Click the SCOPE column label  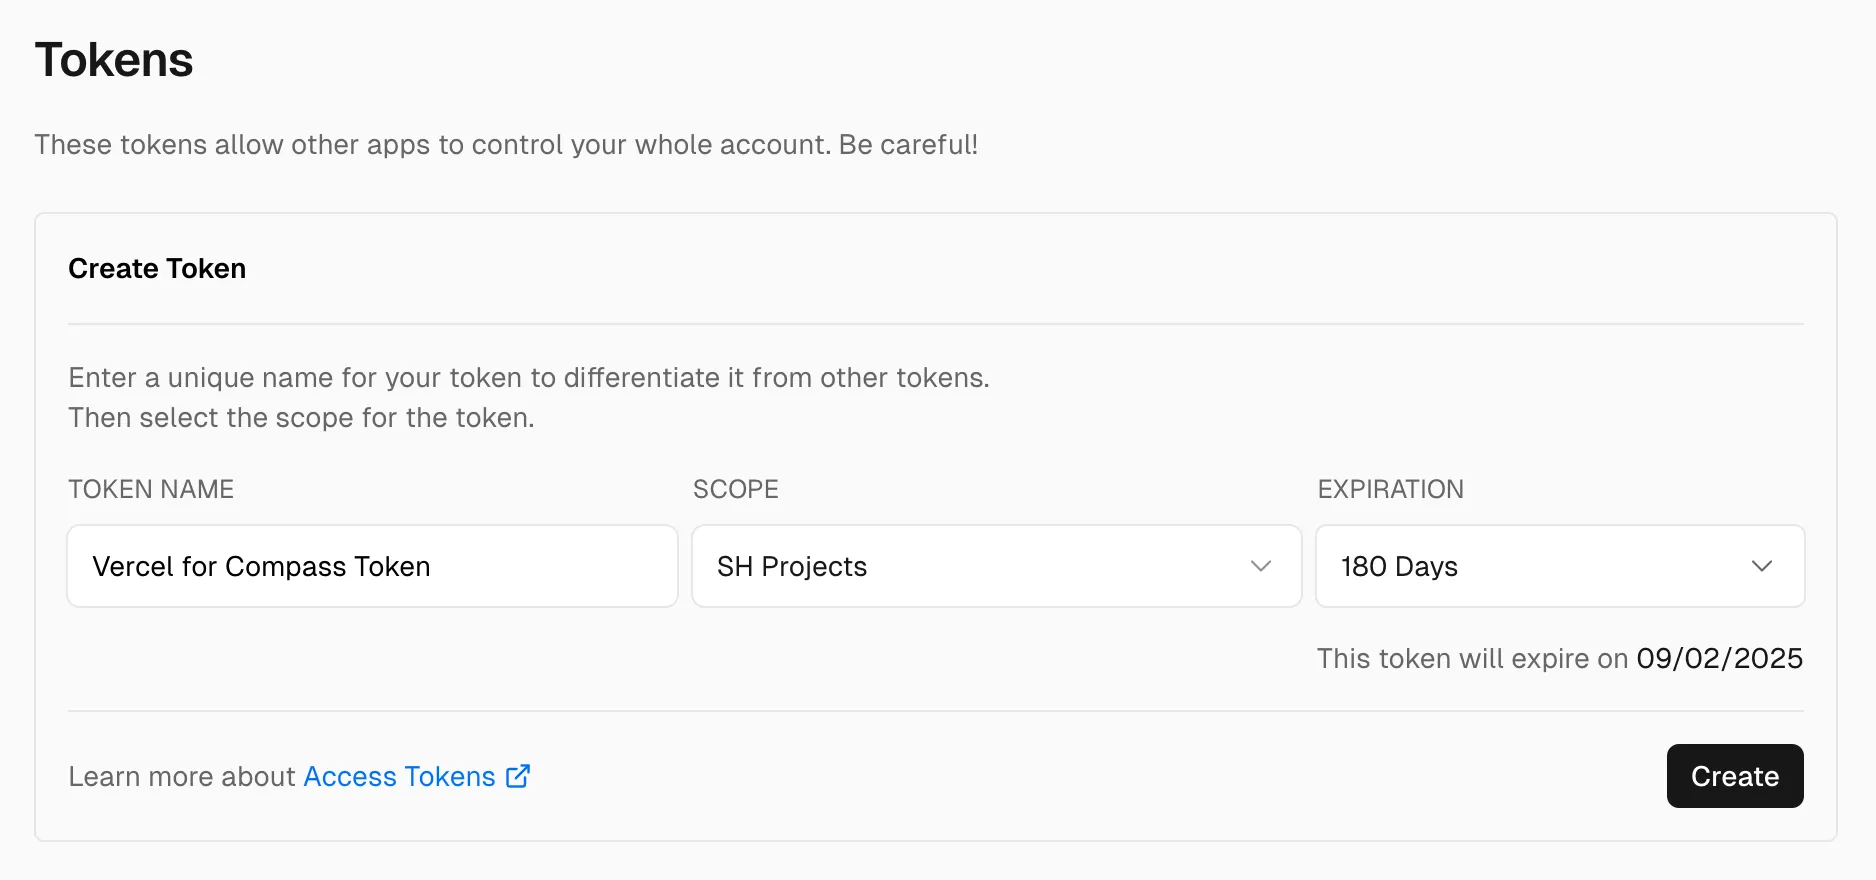coord(736,489)
